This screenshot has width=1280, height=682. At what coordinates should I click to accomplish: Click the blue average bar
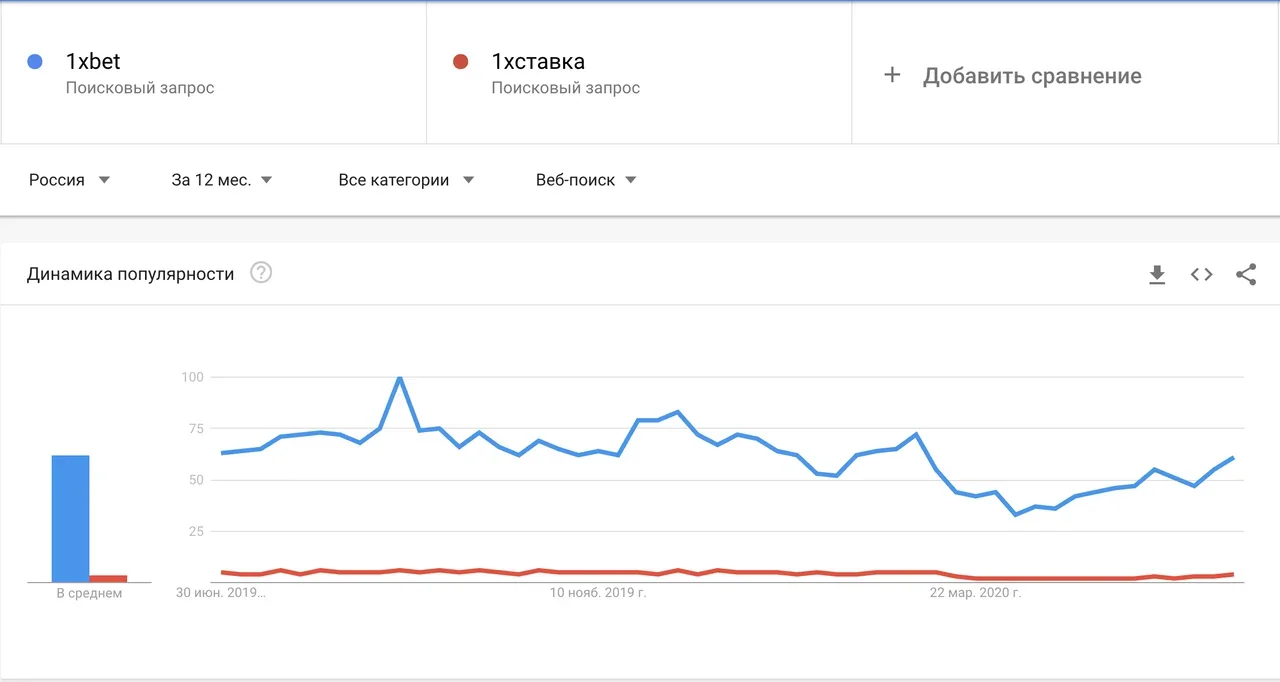click(x=71, y=518)
